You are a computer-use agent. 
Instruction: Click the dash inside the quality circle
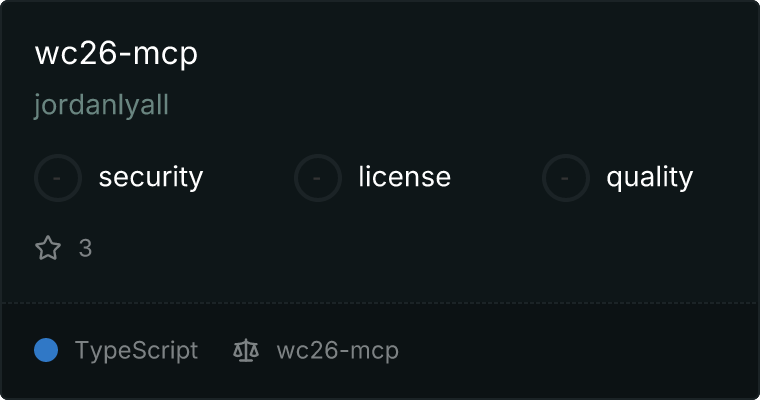pos(565,178)
